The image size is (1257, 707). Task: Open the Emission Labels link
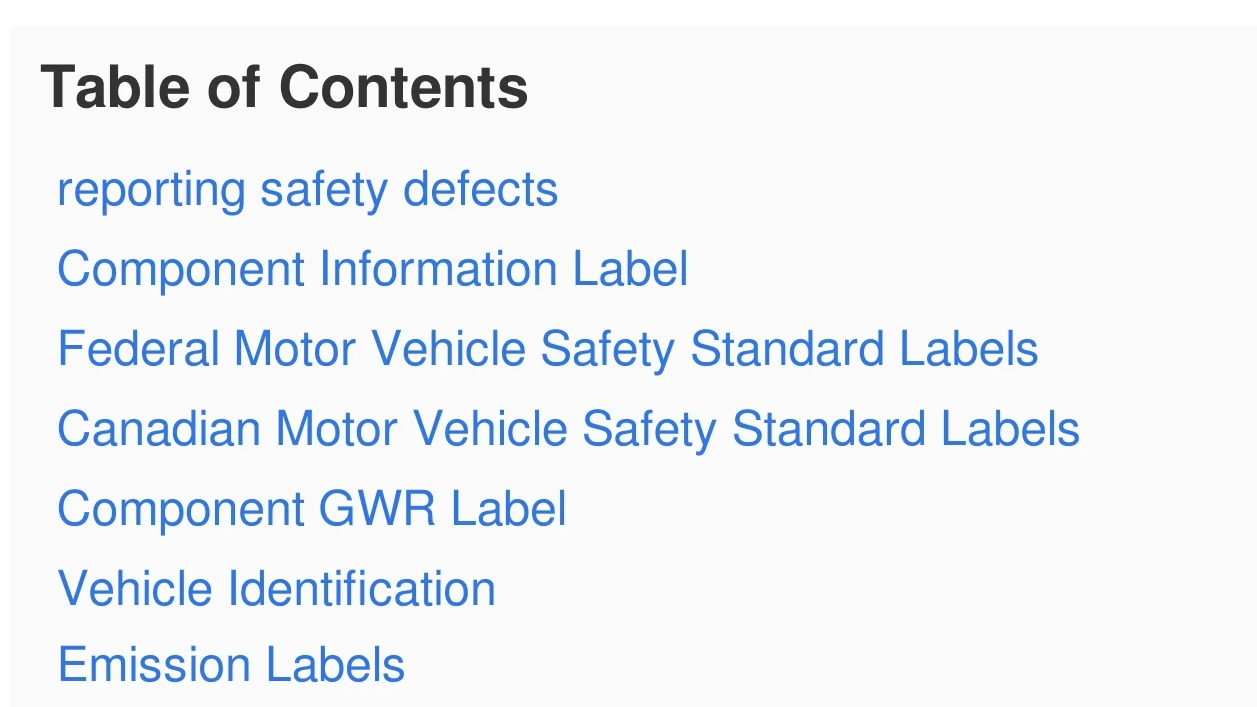coord(231,665)
